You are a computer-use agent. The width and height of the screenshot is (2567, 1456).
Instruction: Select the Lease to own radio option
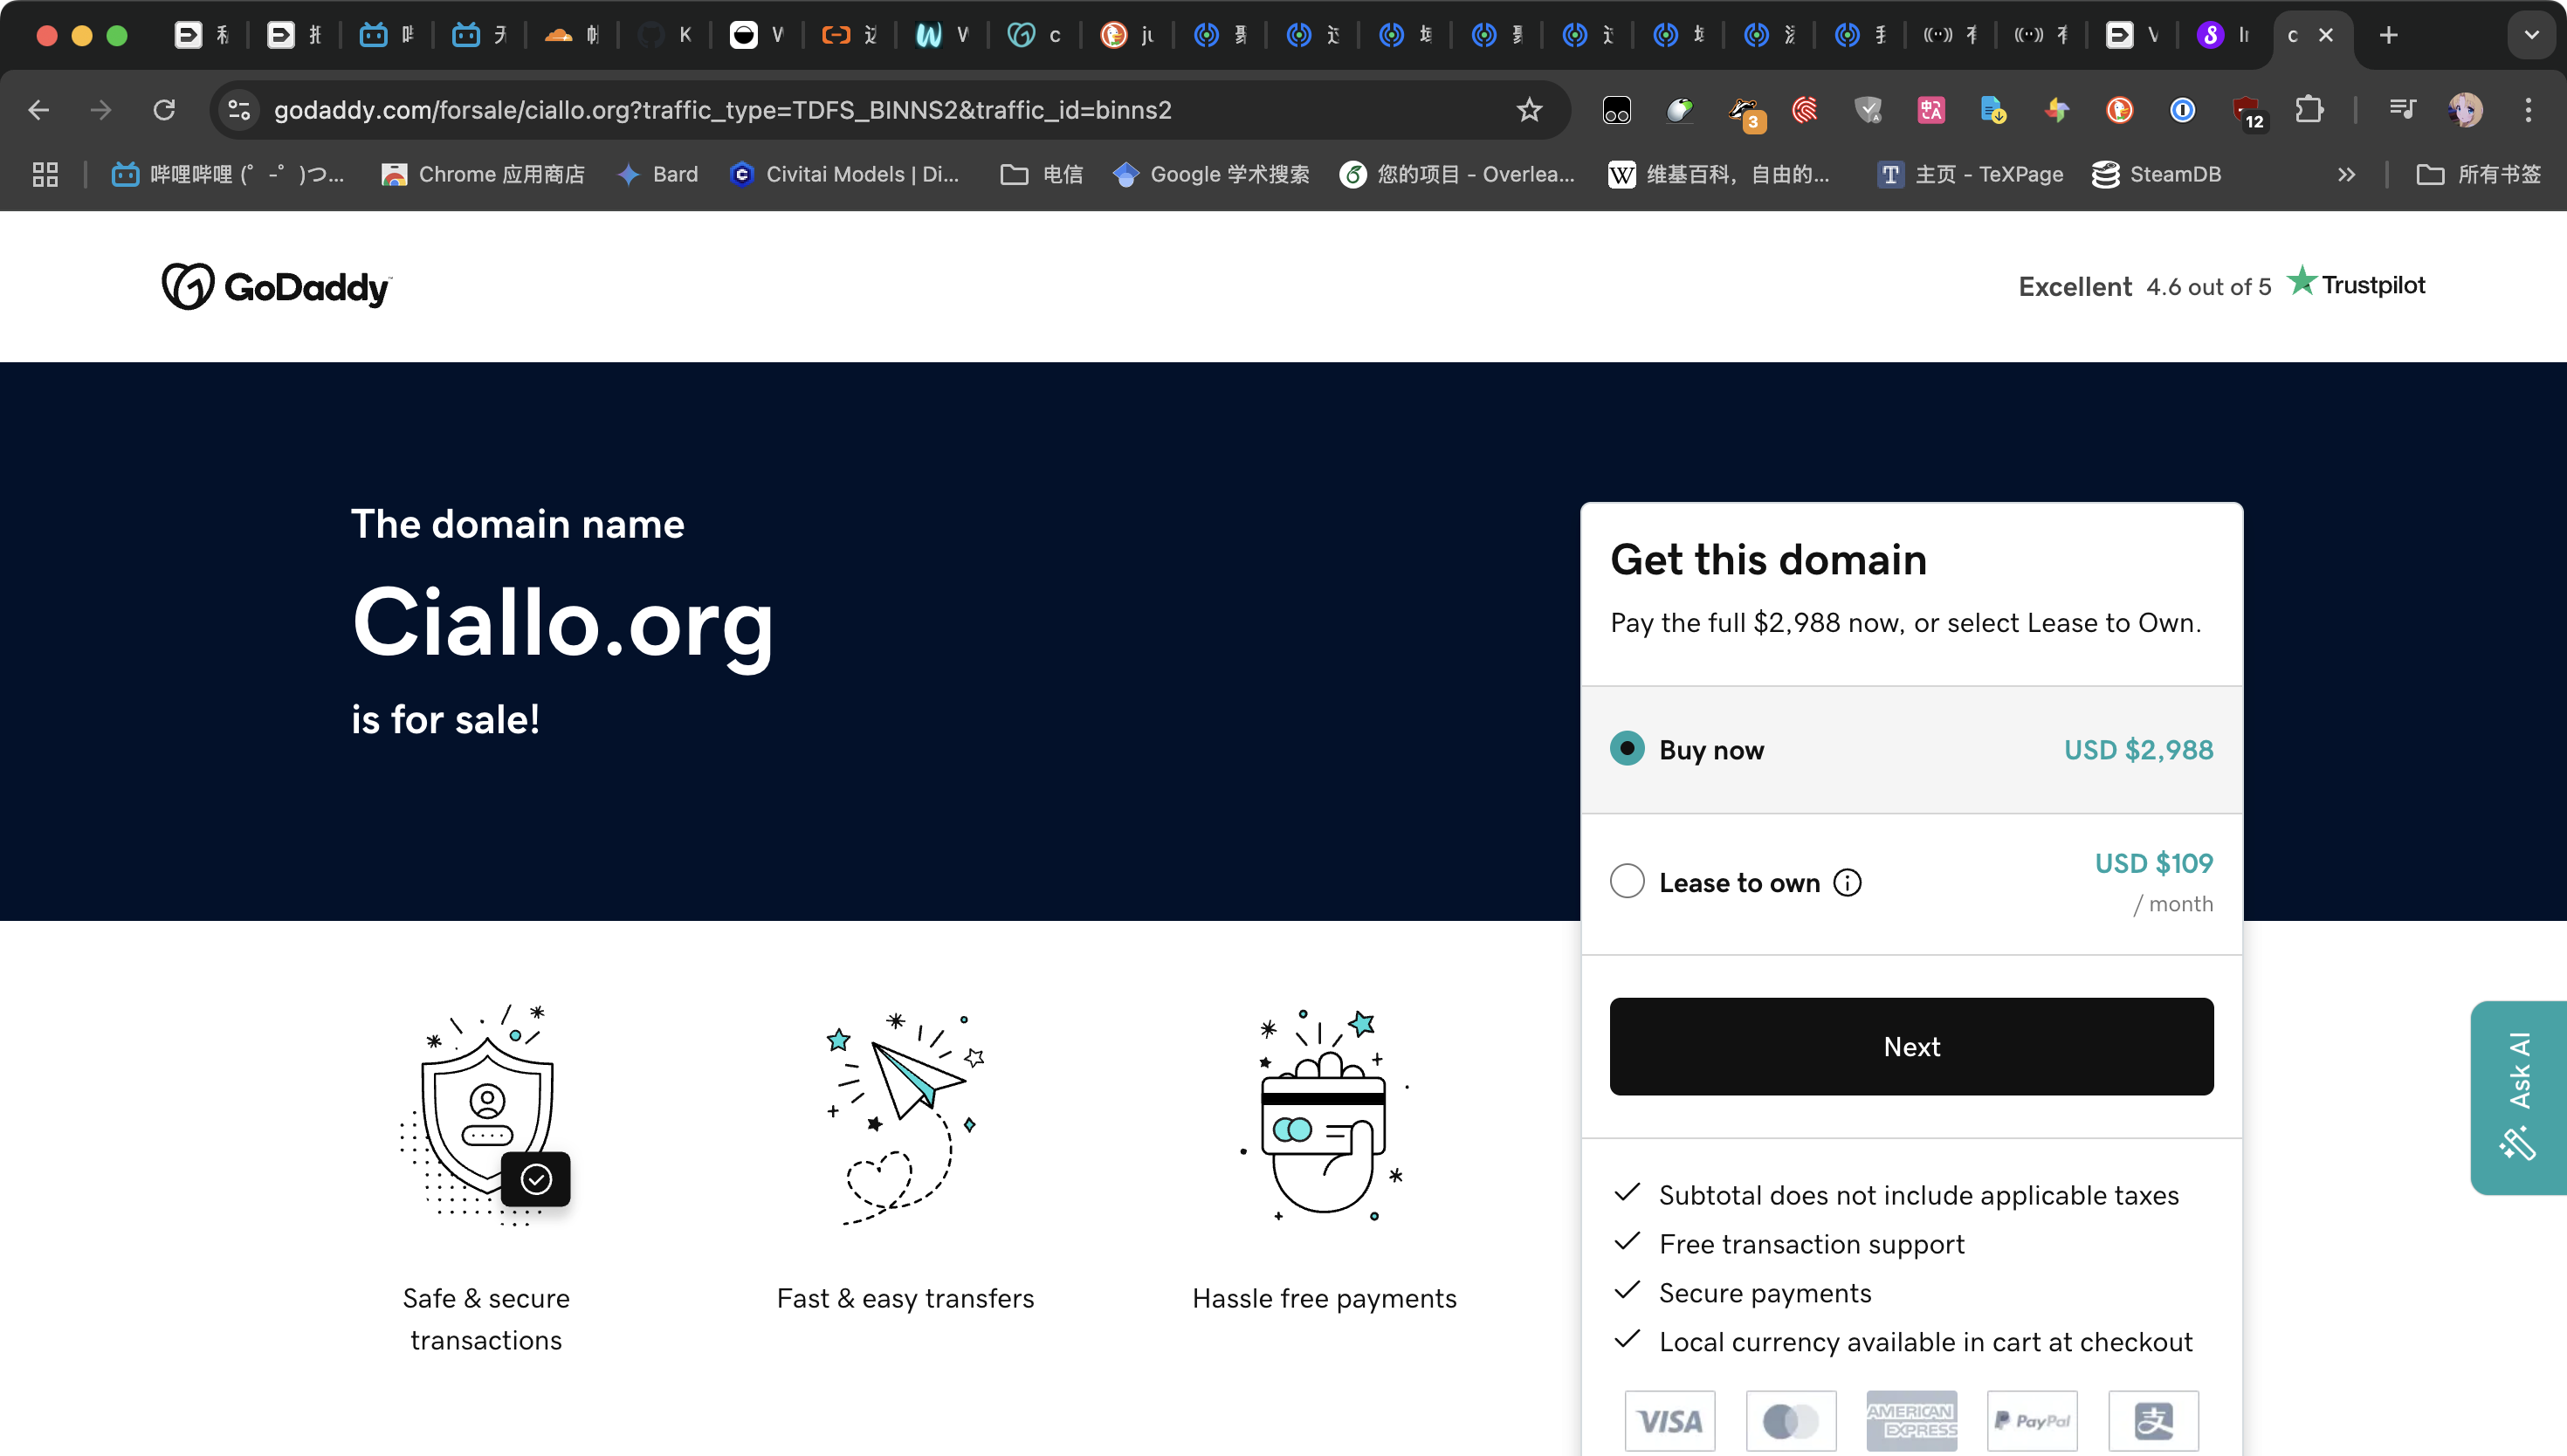point(1627,882)
